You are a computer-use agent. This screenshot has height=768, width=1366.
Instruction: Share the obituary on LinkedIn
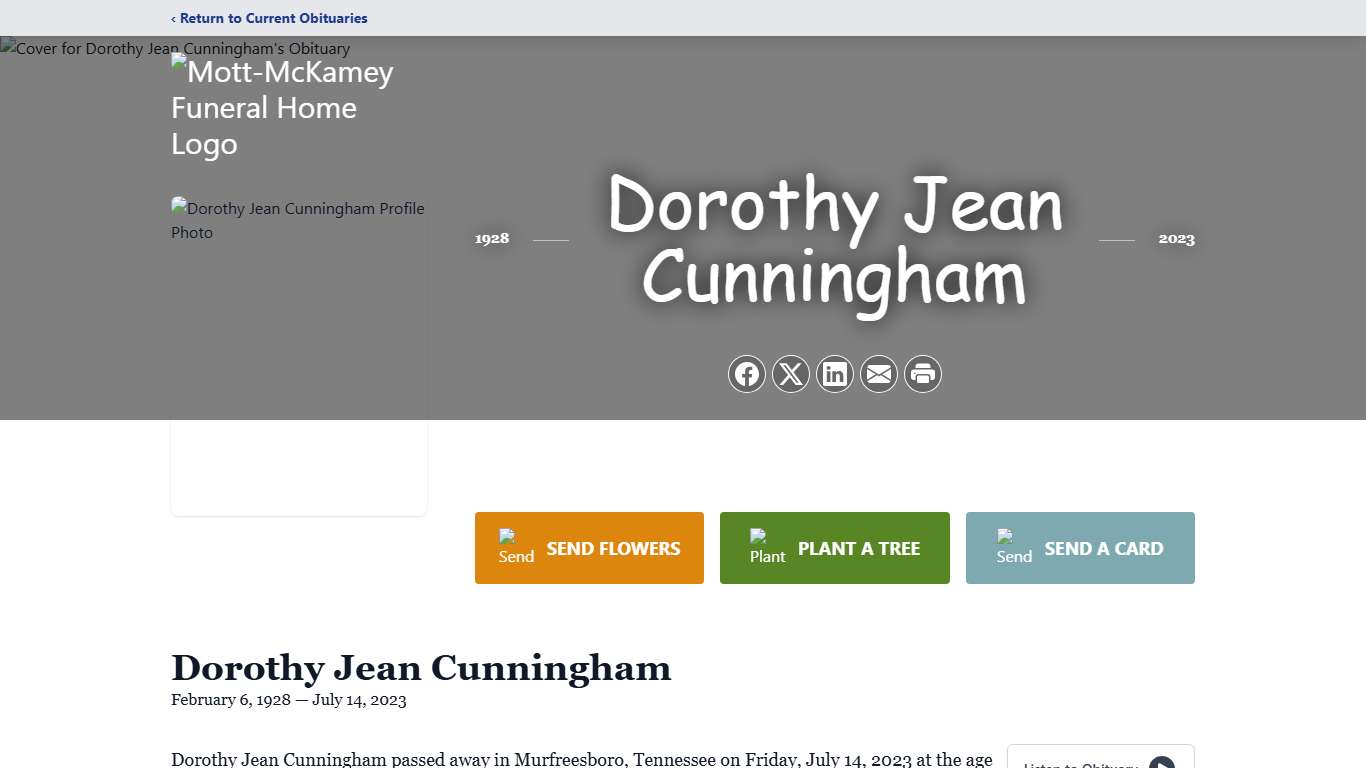click(835, 373)
